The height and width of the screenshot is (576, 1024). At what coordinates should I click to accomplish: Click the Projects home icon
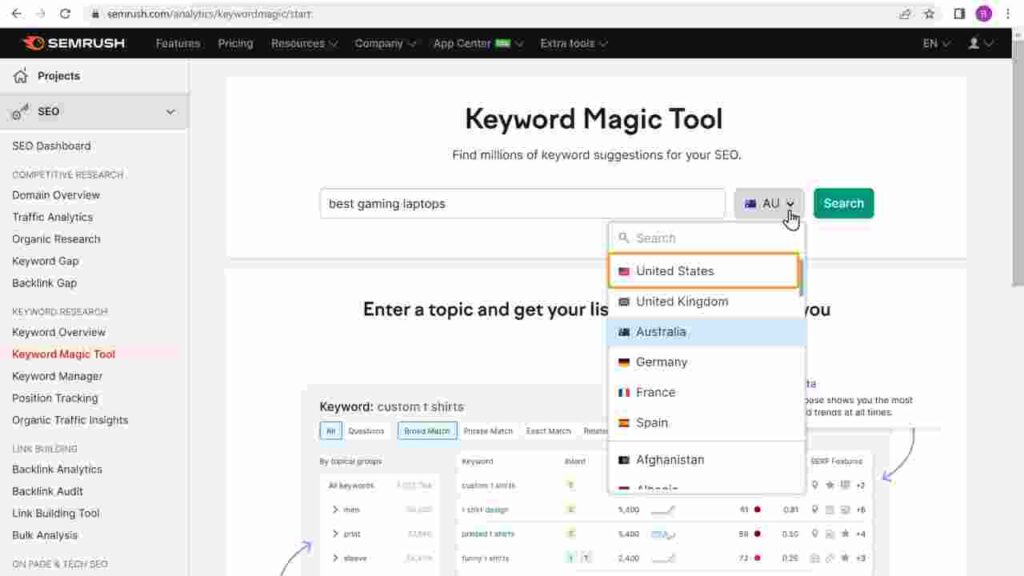[x=20, y=76]
